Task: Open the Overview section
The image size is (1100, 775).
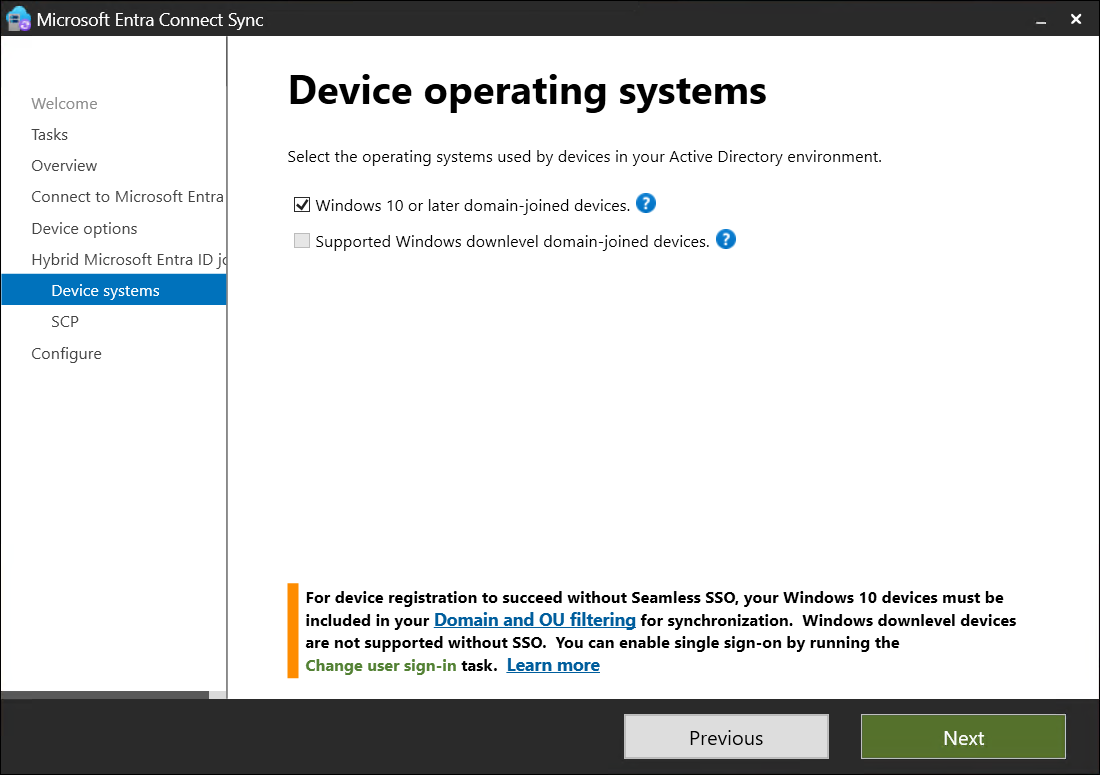Action: tap(64, 165)
